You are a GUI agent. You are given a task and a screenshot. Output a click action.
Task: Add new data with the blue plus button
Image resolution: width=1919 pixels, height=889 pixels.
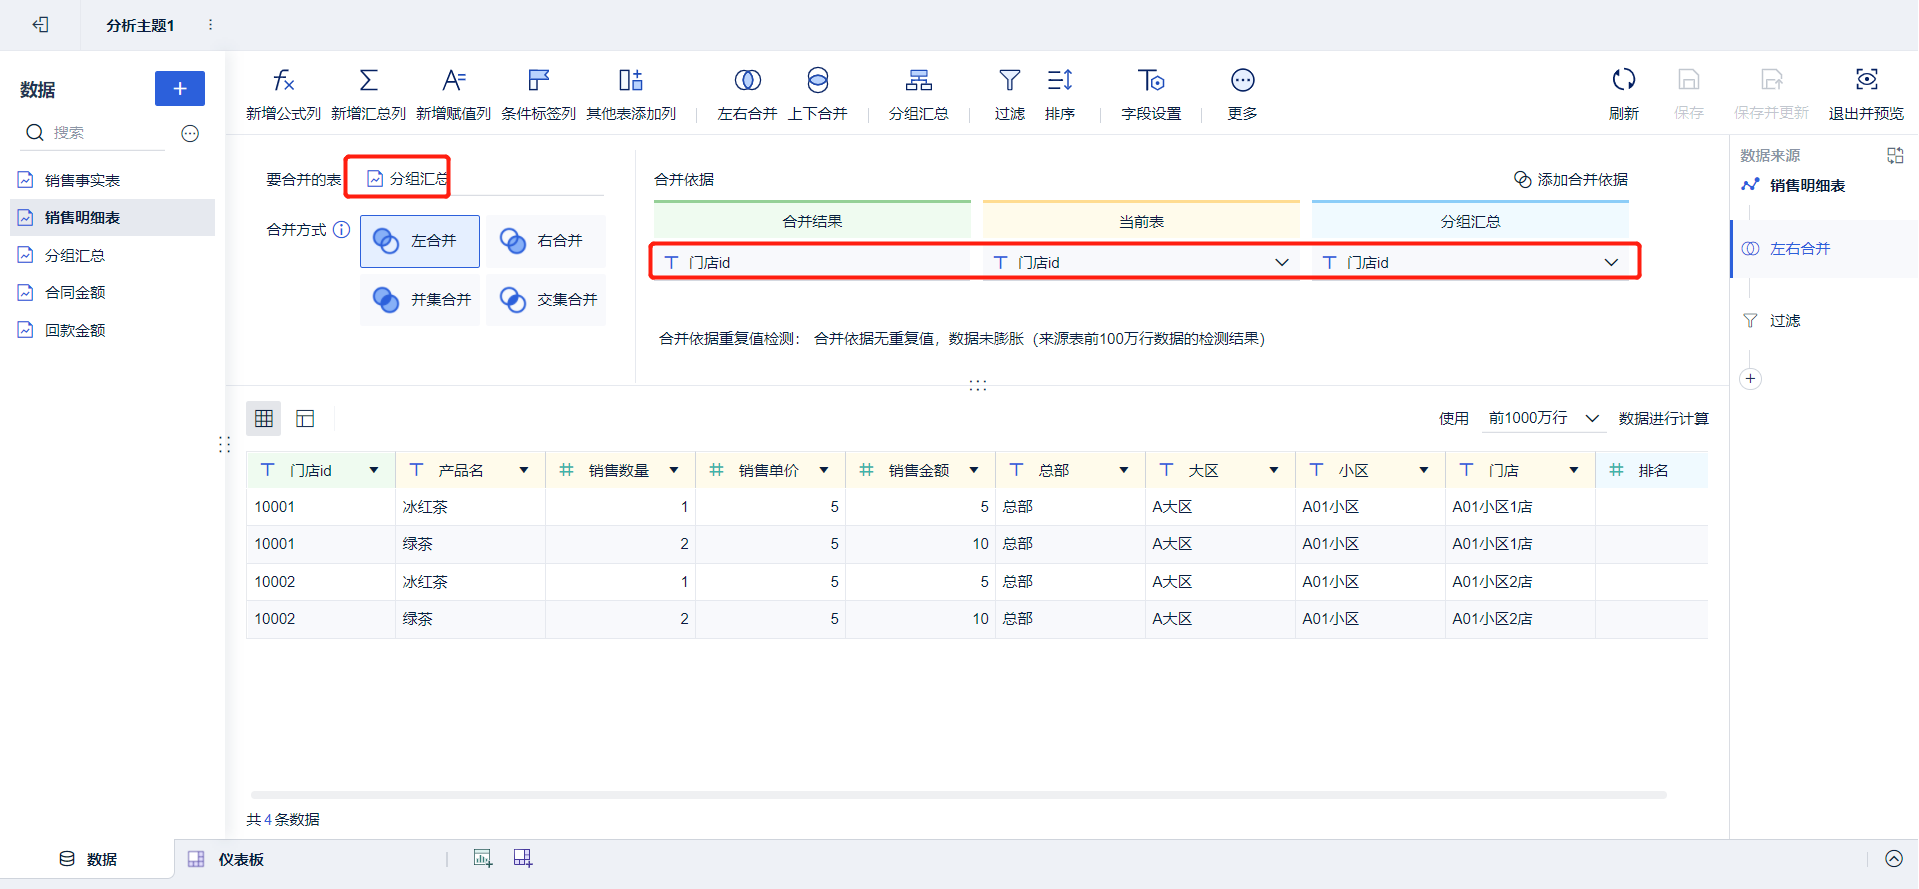pyautogui.click(x=180, y=88)
